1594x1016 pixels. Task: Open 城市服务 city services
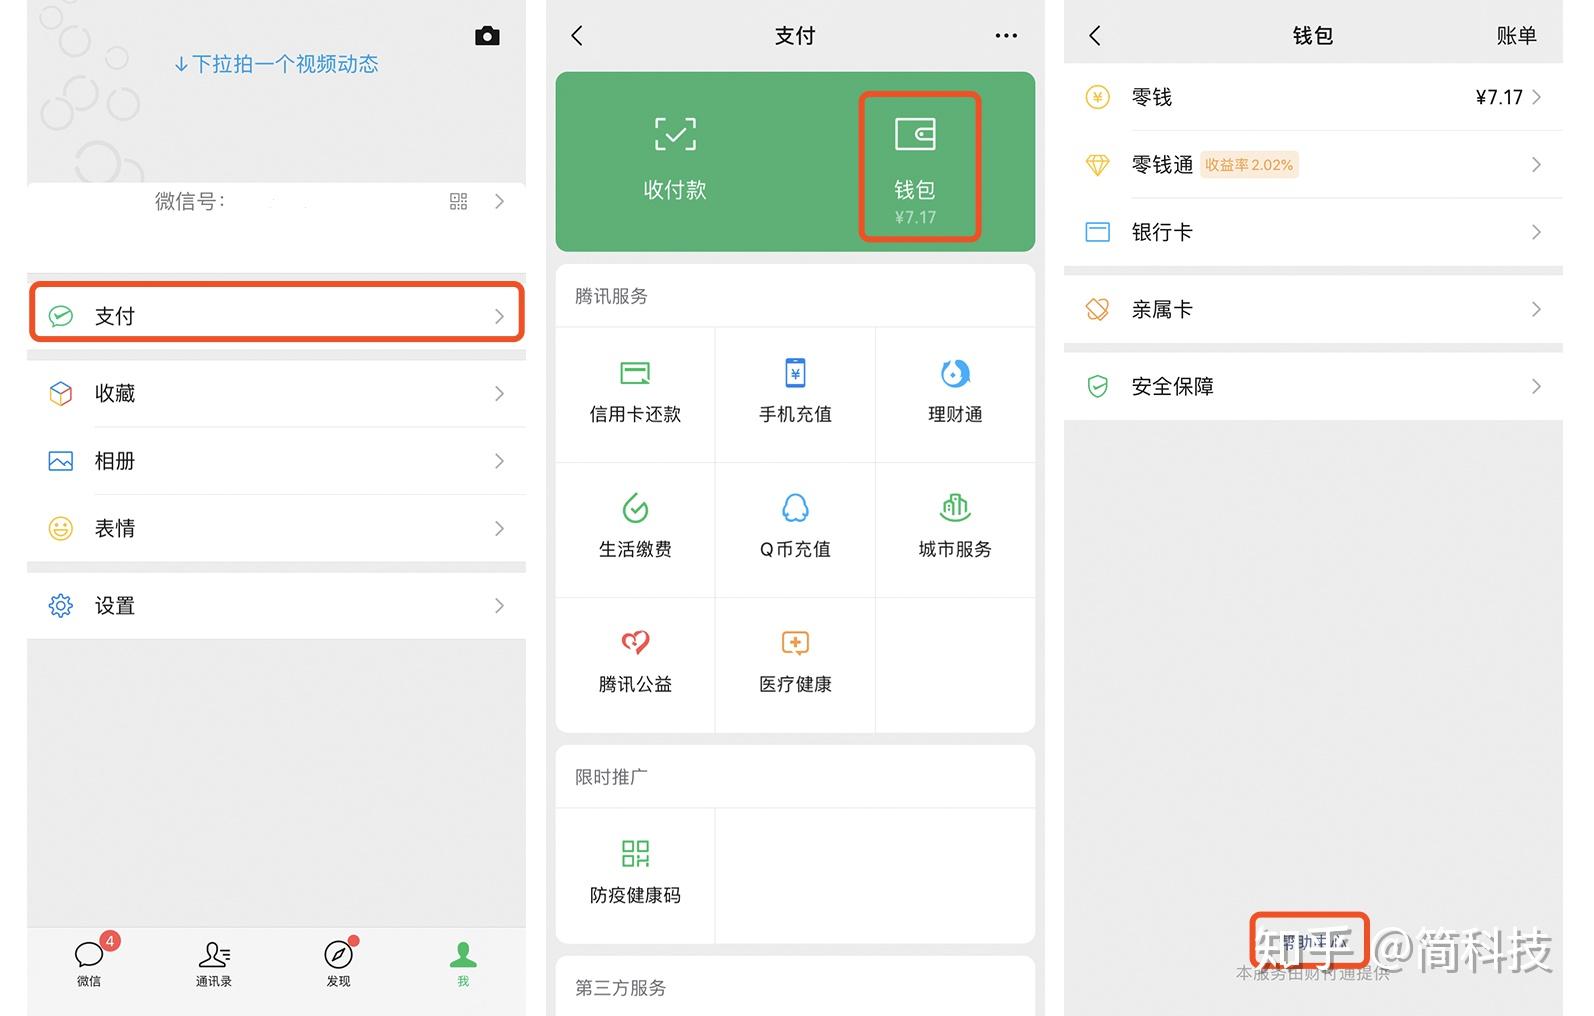[x=955, y=529]
